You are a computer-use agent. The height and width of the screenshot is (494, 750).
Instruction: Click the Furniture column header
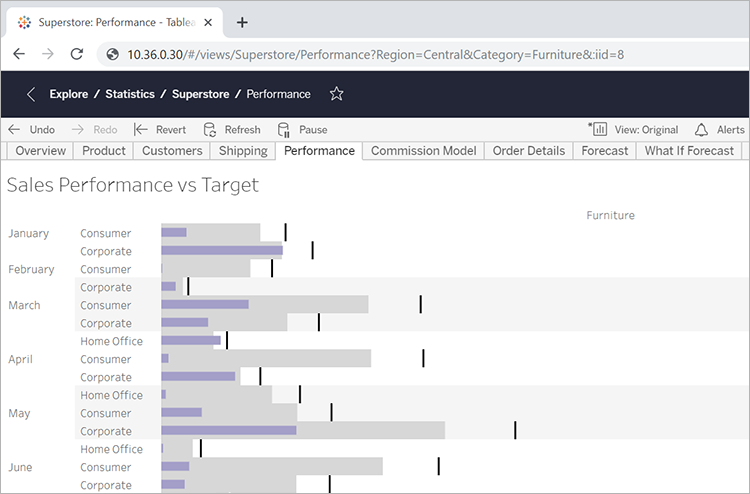[x=610, y=215]
